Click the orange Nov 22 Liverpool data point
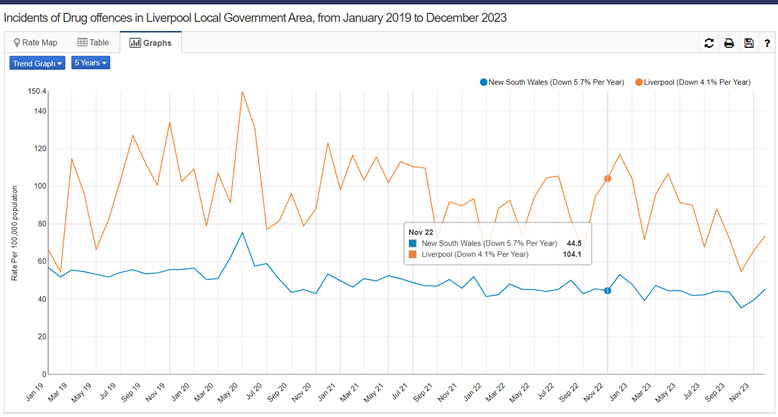 point(608,178)
